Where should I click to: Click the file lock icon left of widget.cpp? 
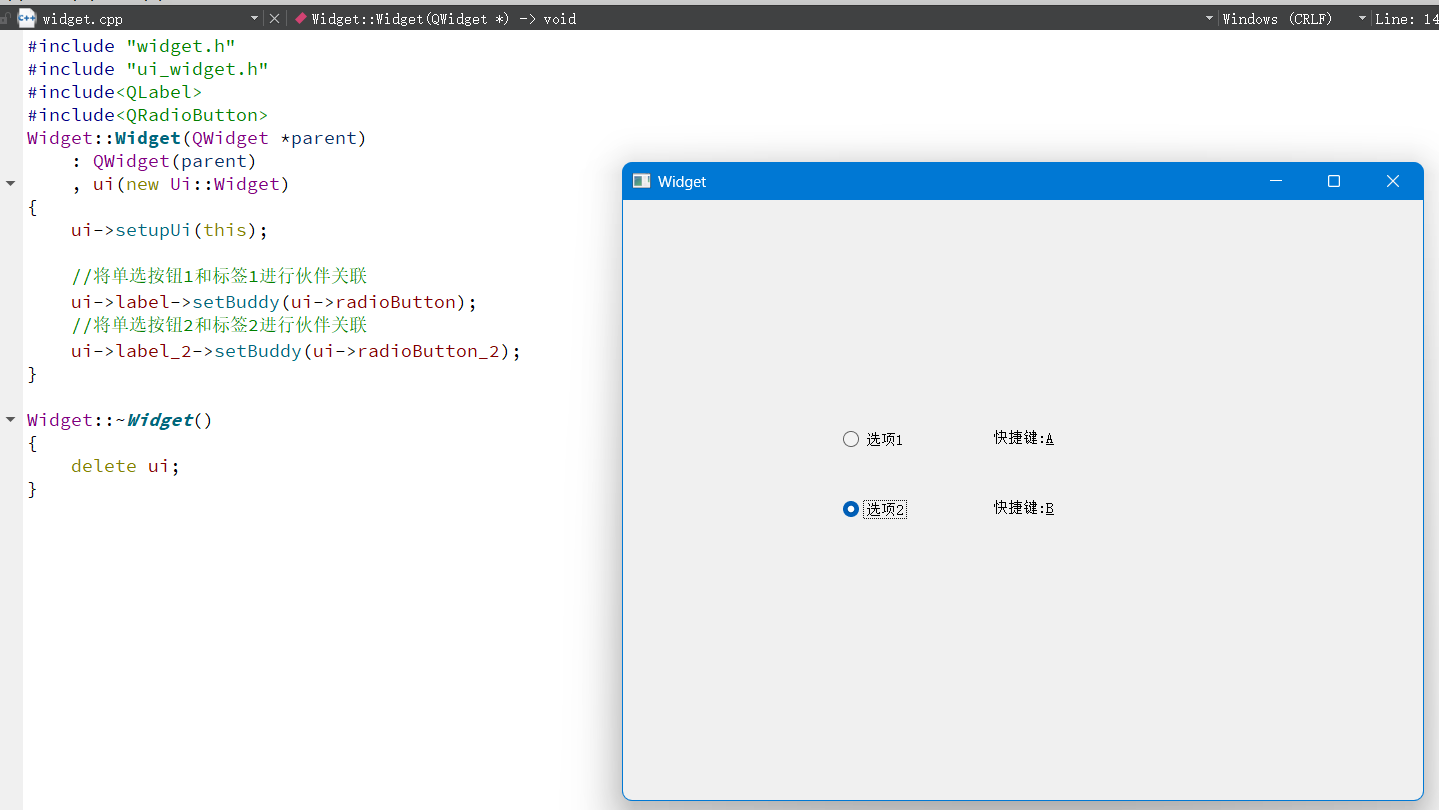(5, 18)
